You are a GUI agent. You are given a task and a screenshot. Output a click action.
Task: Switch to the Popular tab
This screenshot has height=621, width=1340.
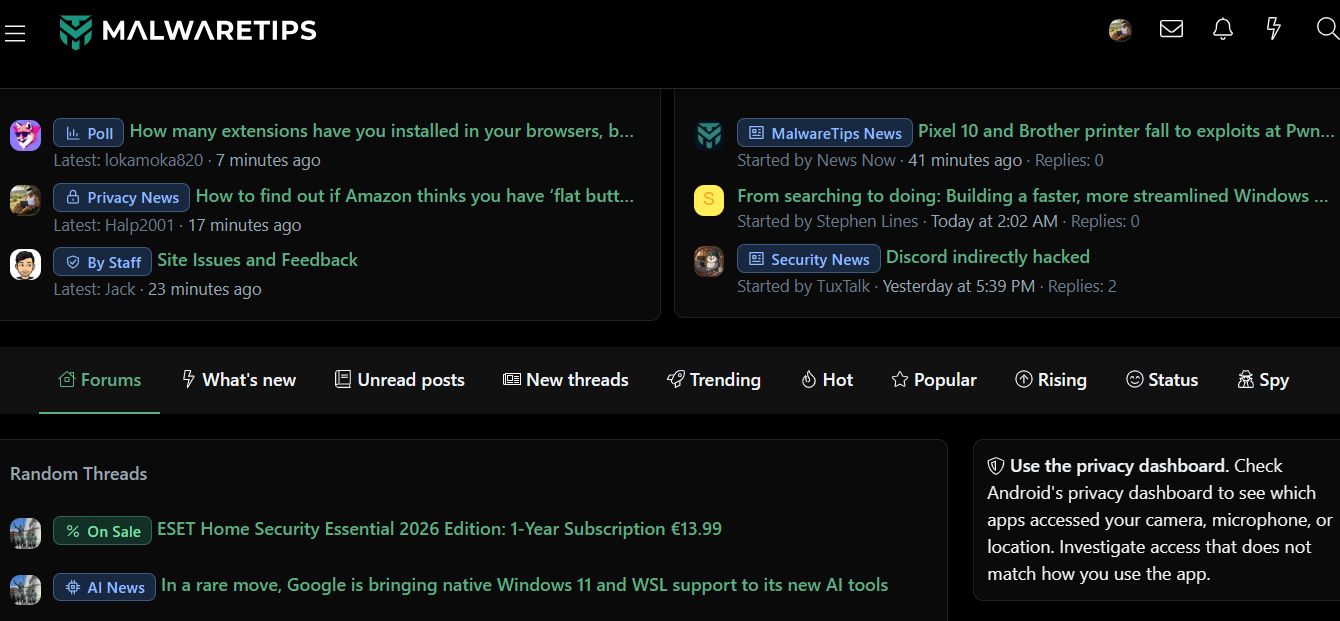934,380
